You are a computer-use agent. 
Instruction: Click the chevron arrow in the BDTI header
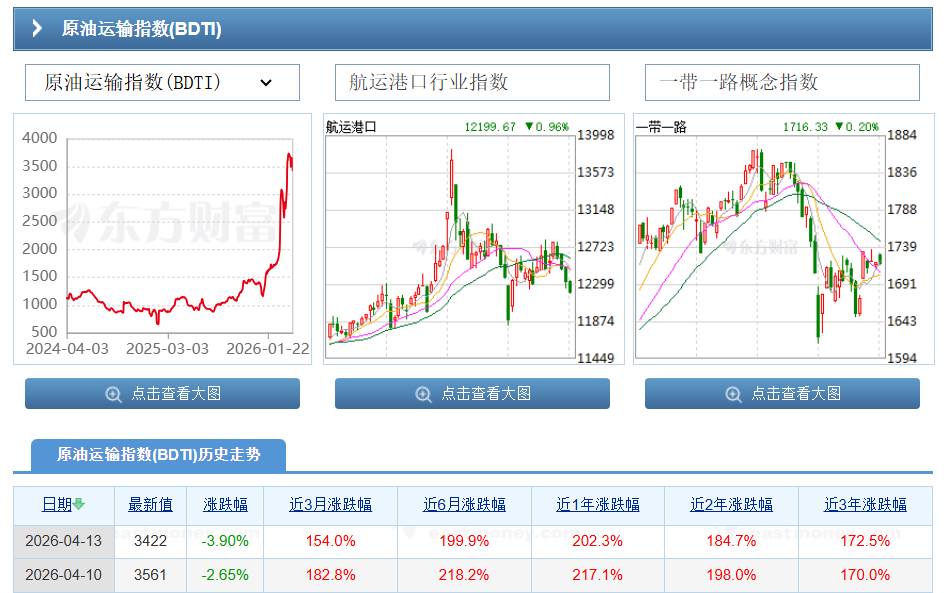37,29
